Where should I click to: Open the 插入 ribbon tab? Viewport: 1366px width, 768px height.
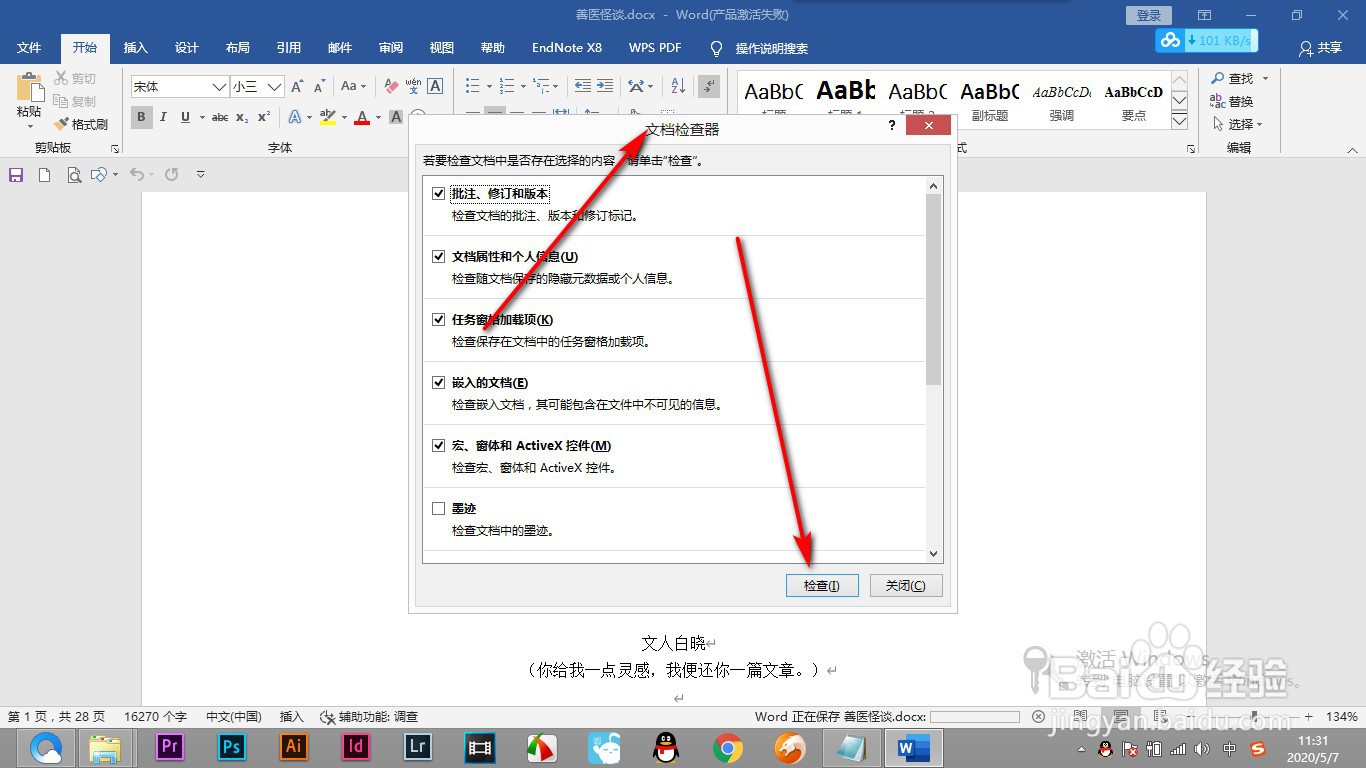coord(135,47)
